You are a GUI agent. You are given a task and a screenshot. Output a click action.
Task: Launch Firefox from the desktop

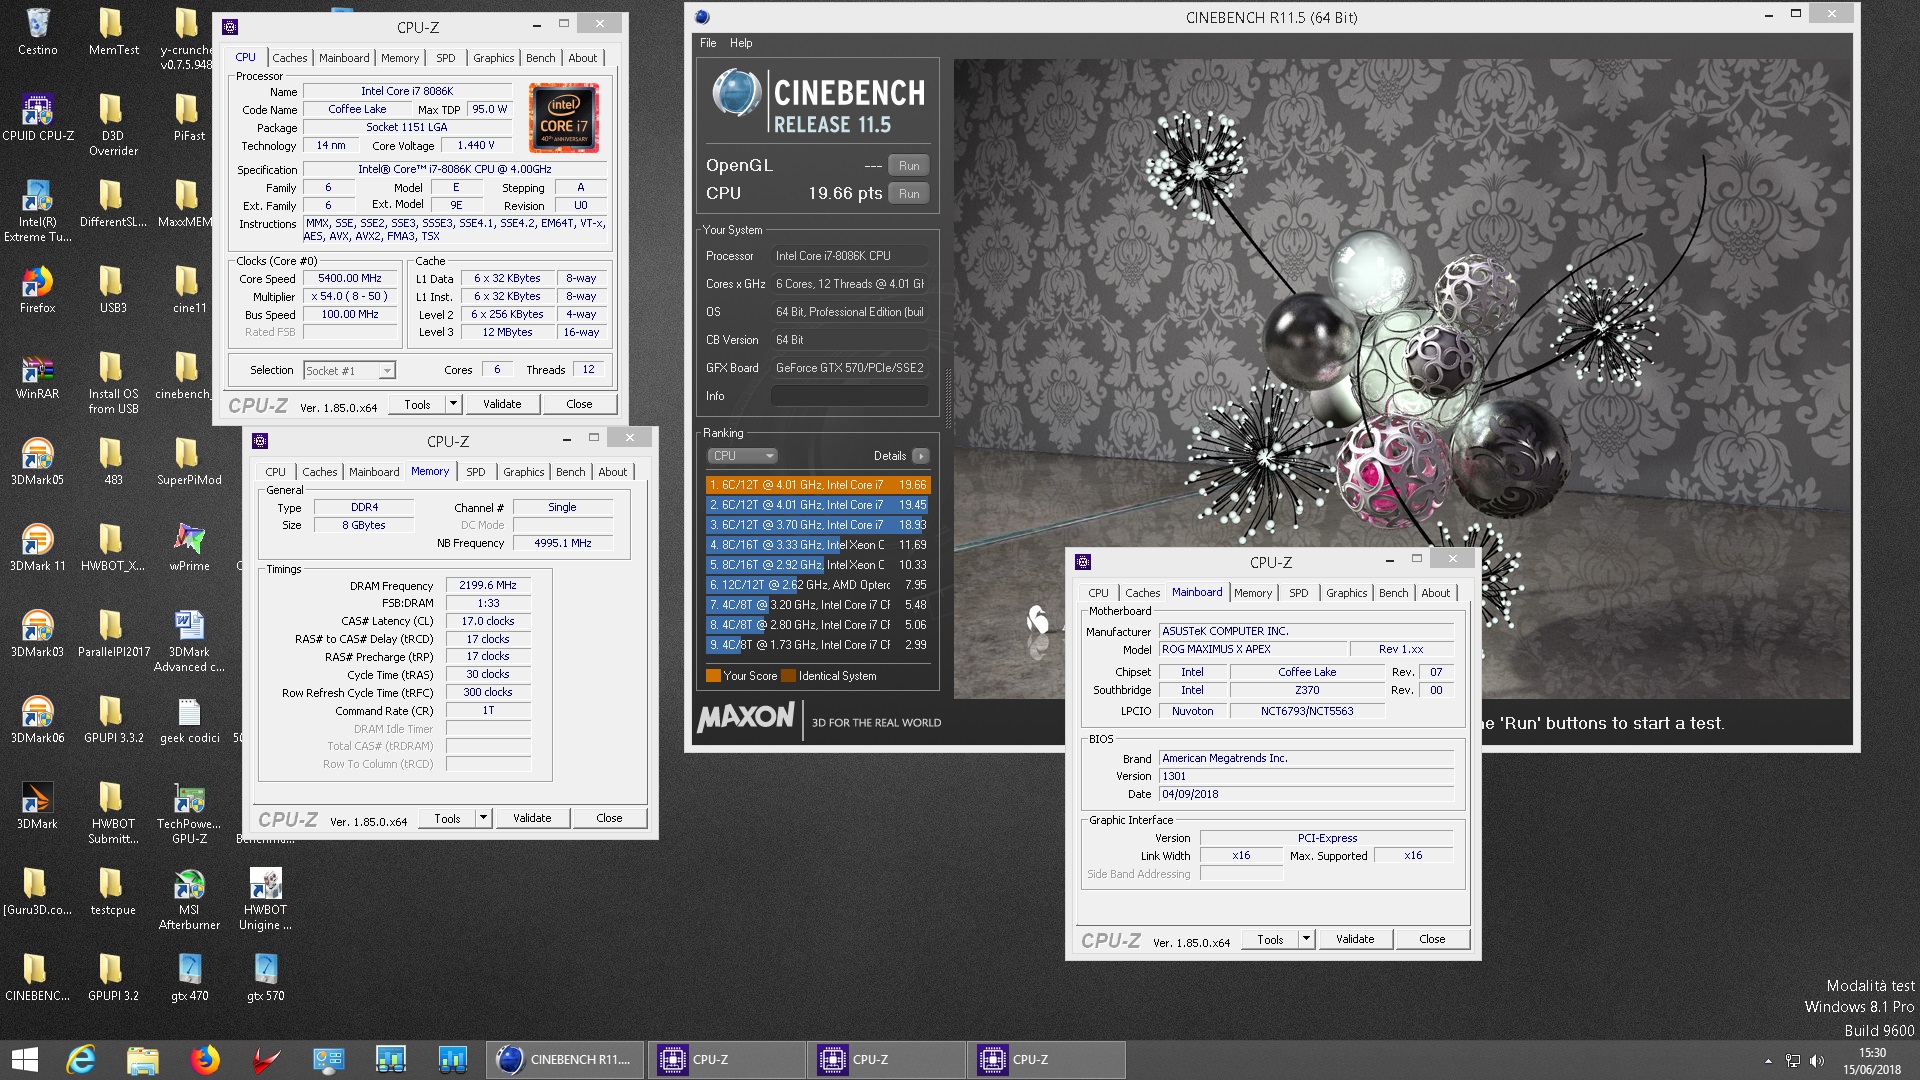coord(37,289)
